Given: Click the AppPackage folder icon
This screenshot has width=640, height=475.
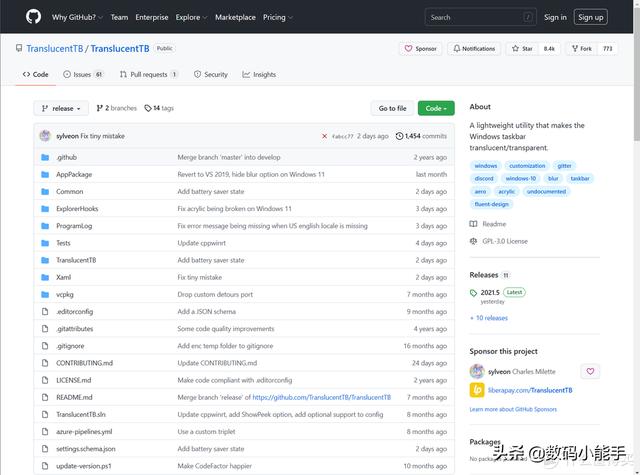Looking at the screenshot, I should 45,175.
